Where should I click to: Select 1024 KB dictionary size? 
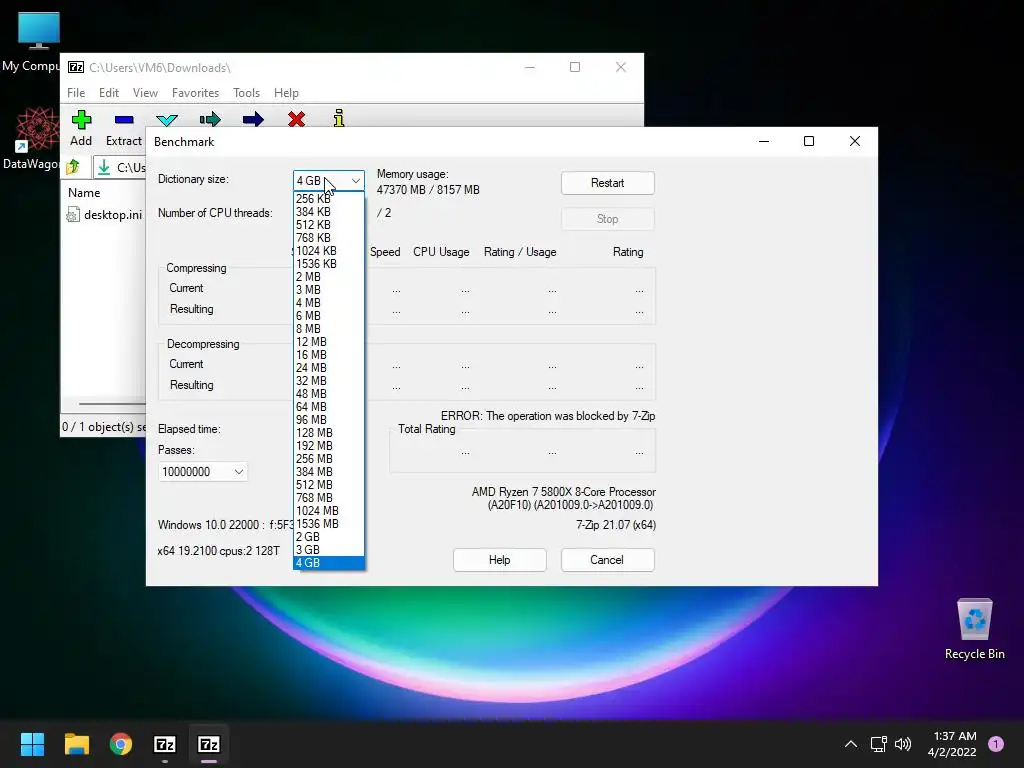(328, 251)
